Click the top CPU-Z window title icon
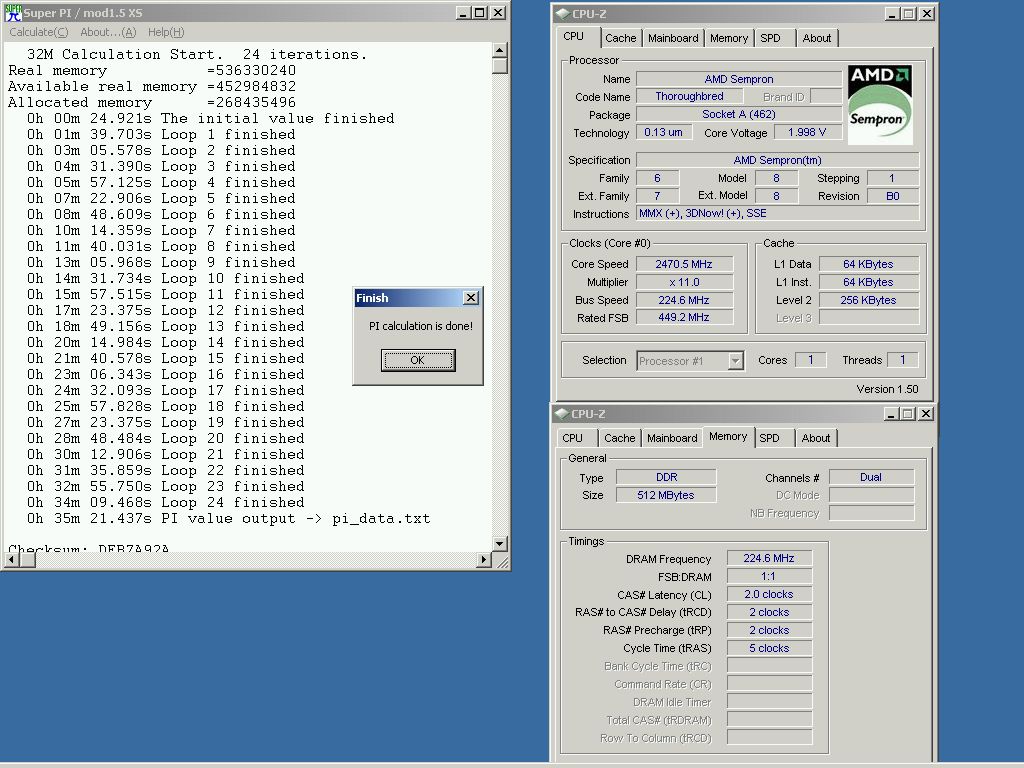1024x768 pixels. 562,14
